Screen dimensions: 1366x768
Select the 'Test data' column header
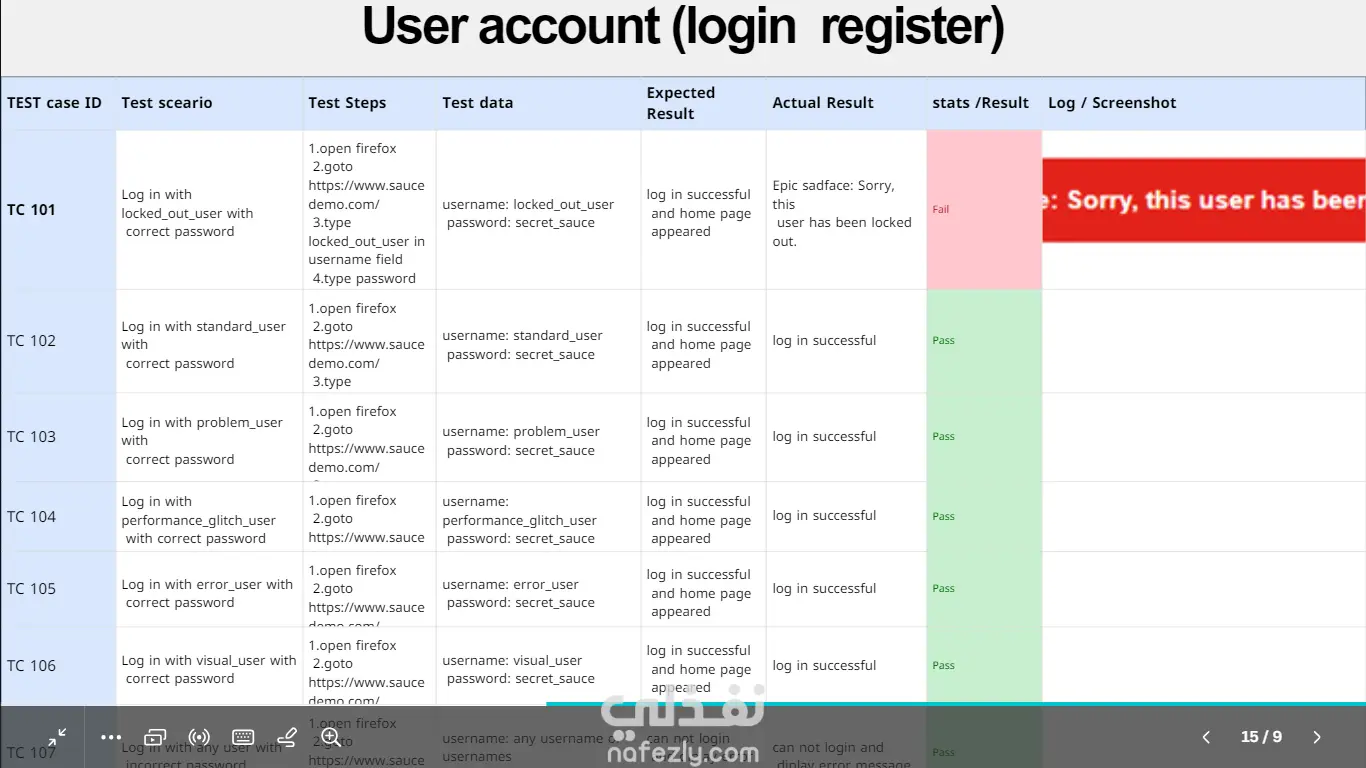(478, 103)
